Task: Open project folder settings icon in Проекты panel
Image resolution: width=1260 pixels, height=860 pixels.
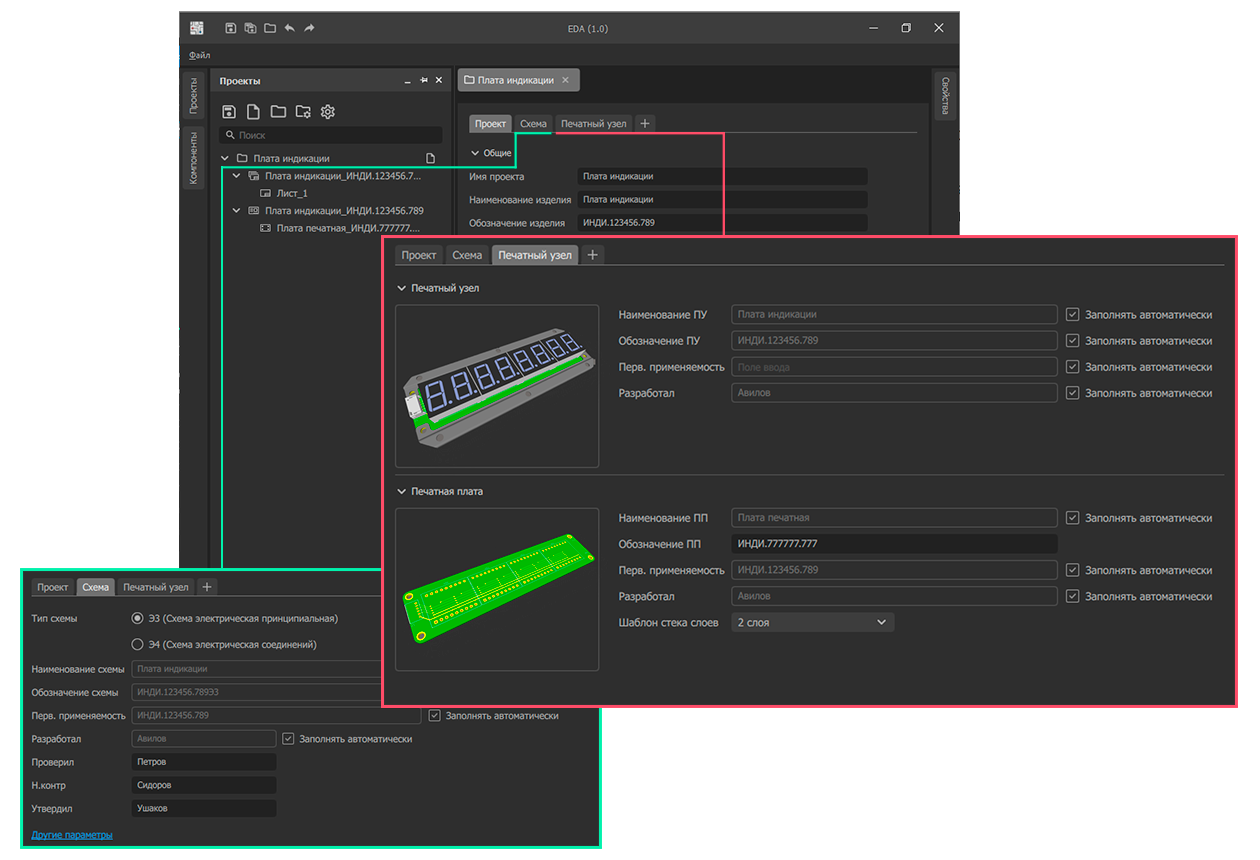Action: pos(303,111)
